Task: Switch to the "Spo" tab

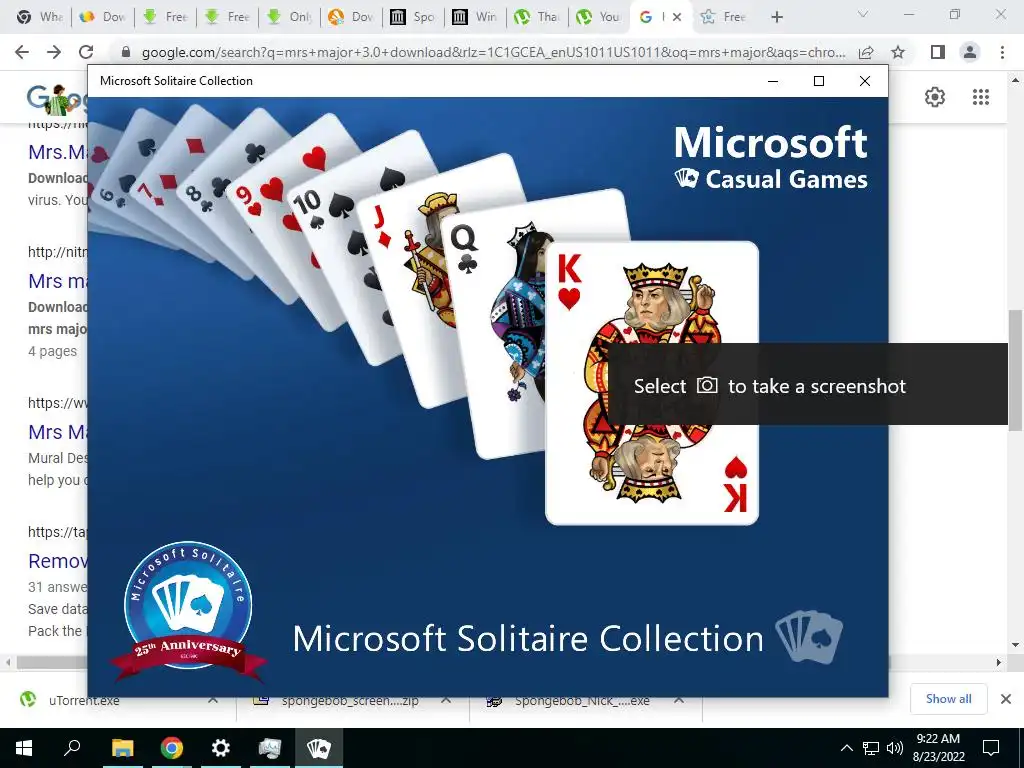Action: tap(413, 17)
